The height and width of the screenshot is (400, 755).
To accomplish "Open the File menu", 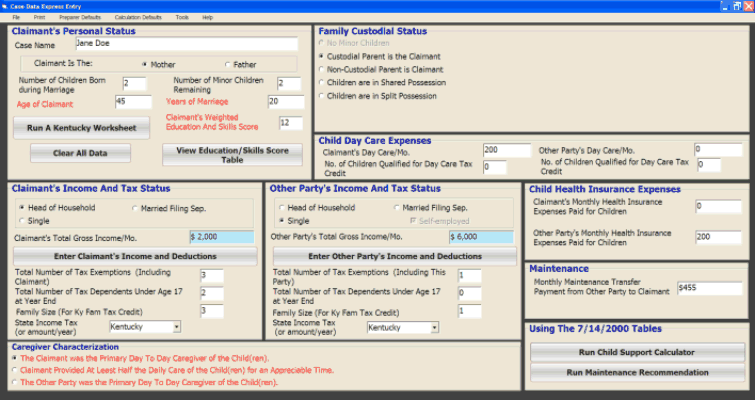I will [16, 18].
